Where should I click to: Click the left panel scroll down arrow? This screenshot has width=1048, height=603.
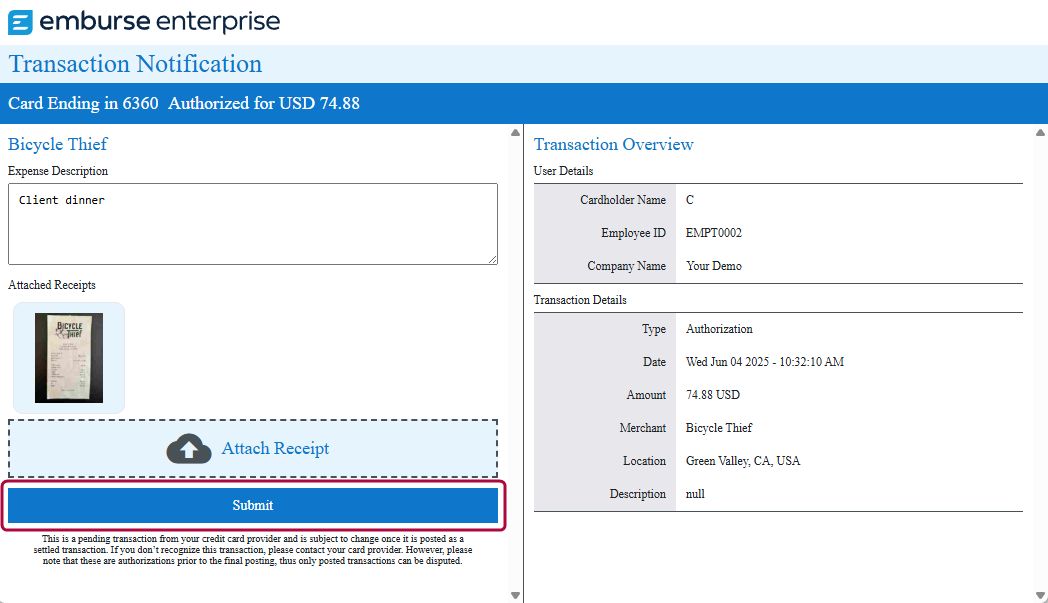tap(515, 595)
